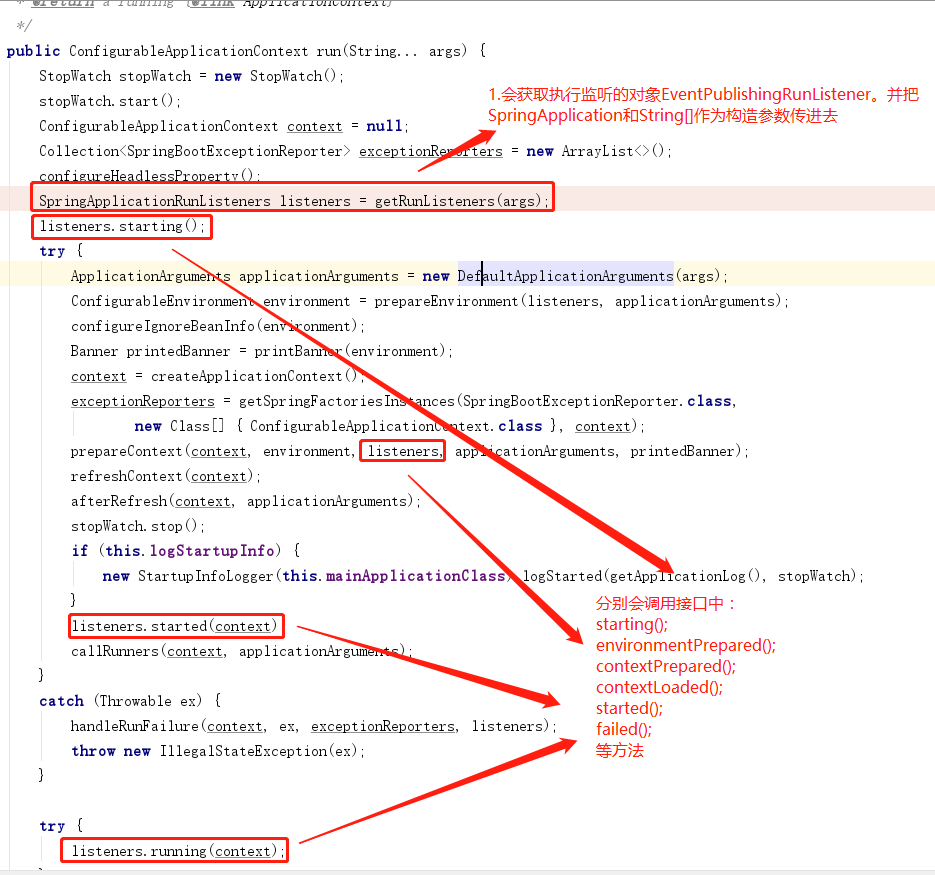Click the 'if' keyword before logStartupInfo

[79, 551]
